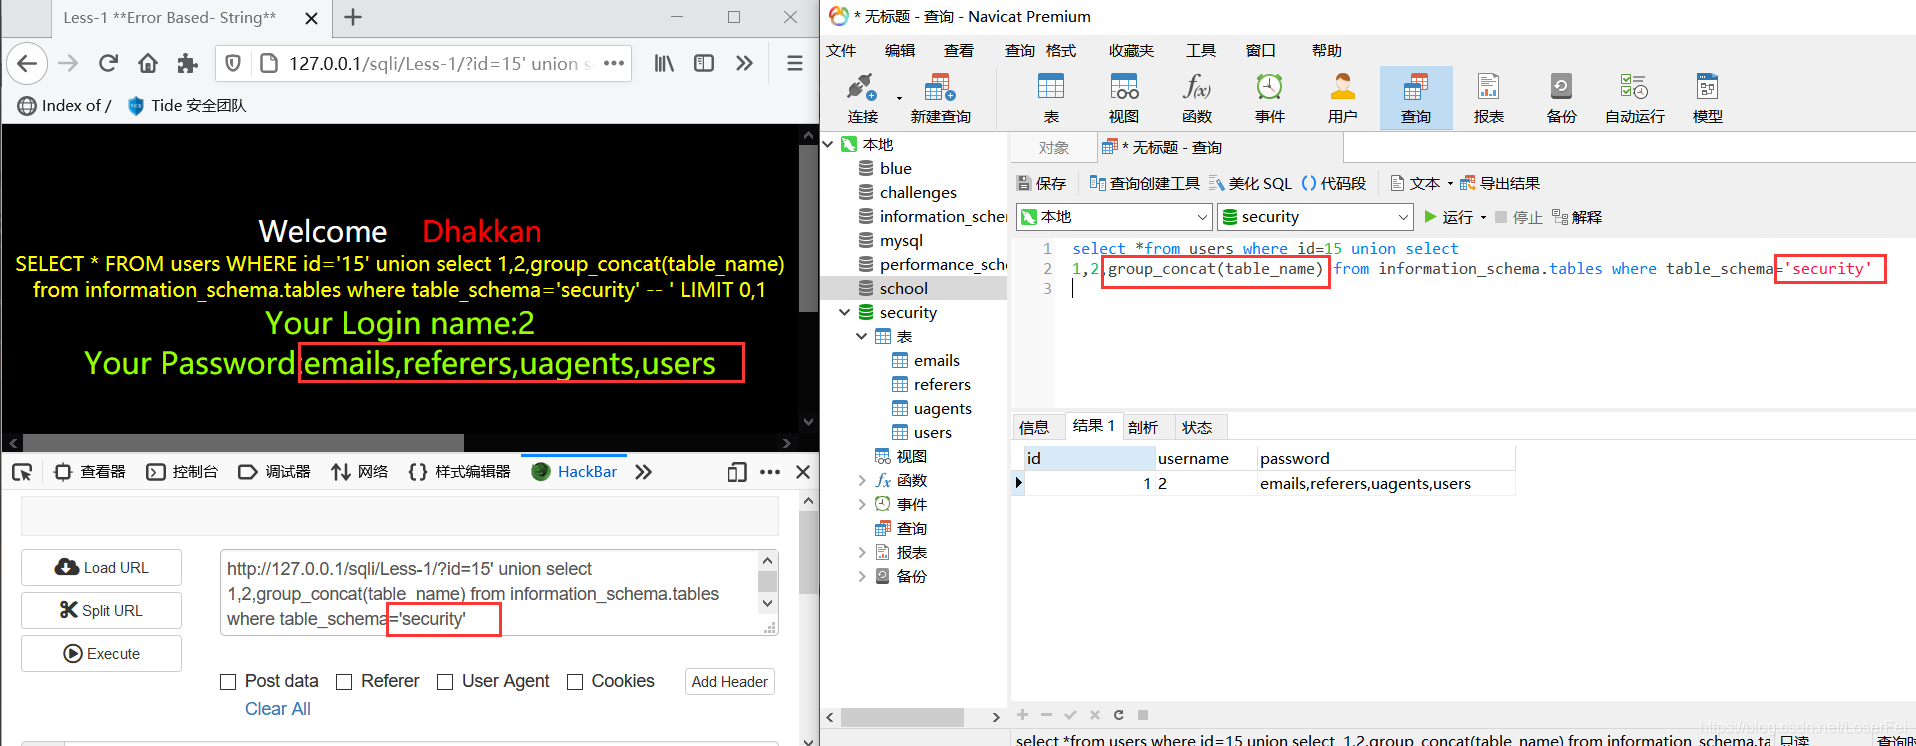Switch to the HackBar devtools tab
Screen dimensions: 1916x746
(x=574, y=472)
